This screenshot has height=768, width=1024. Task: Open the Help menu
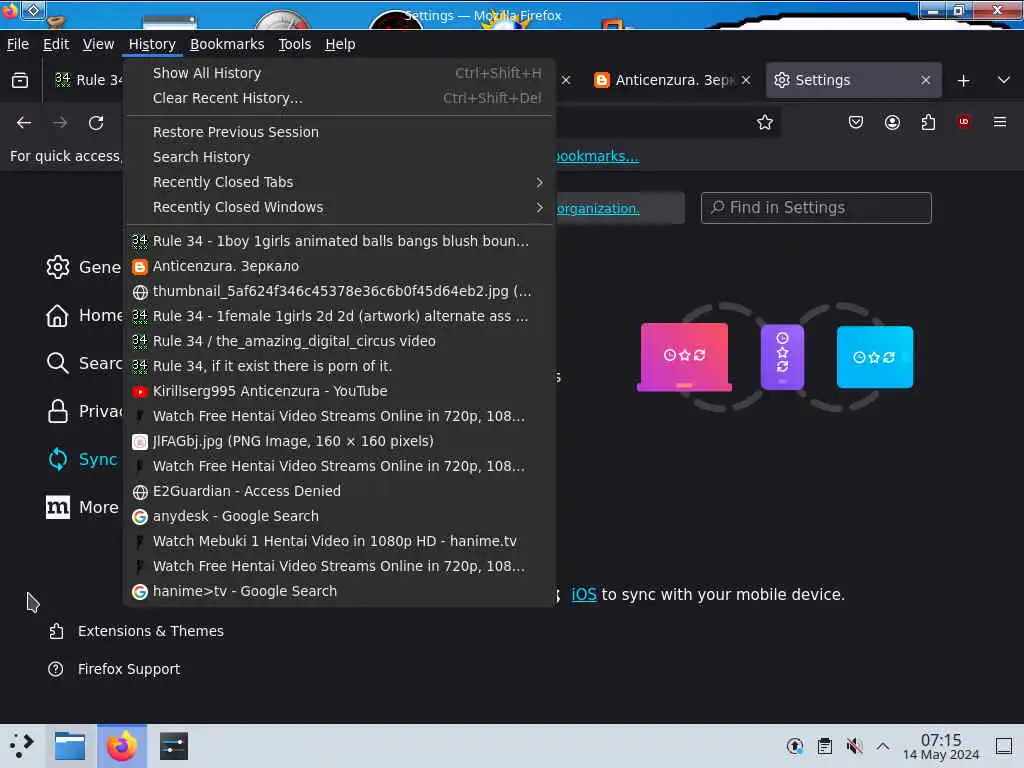point(340,44)
